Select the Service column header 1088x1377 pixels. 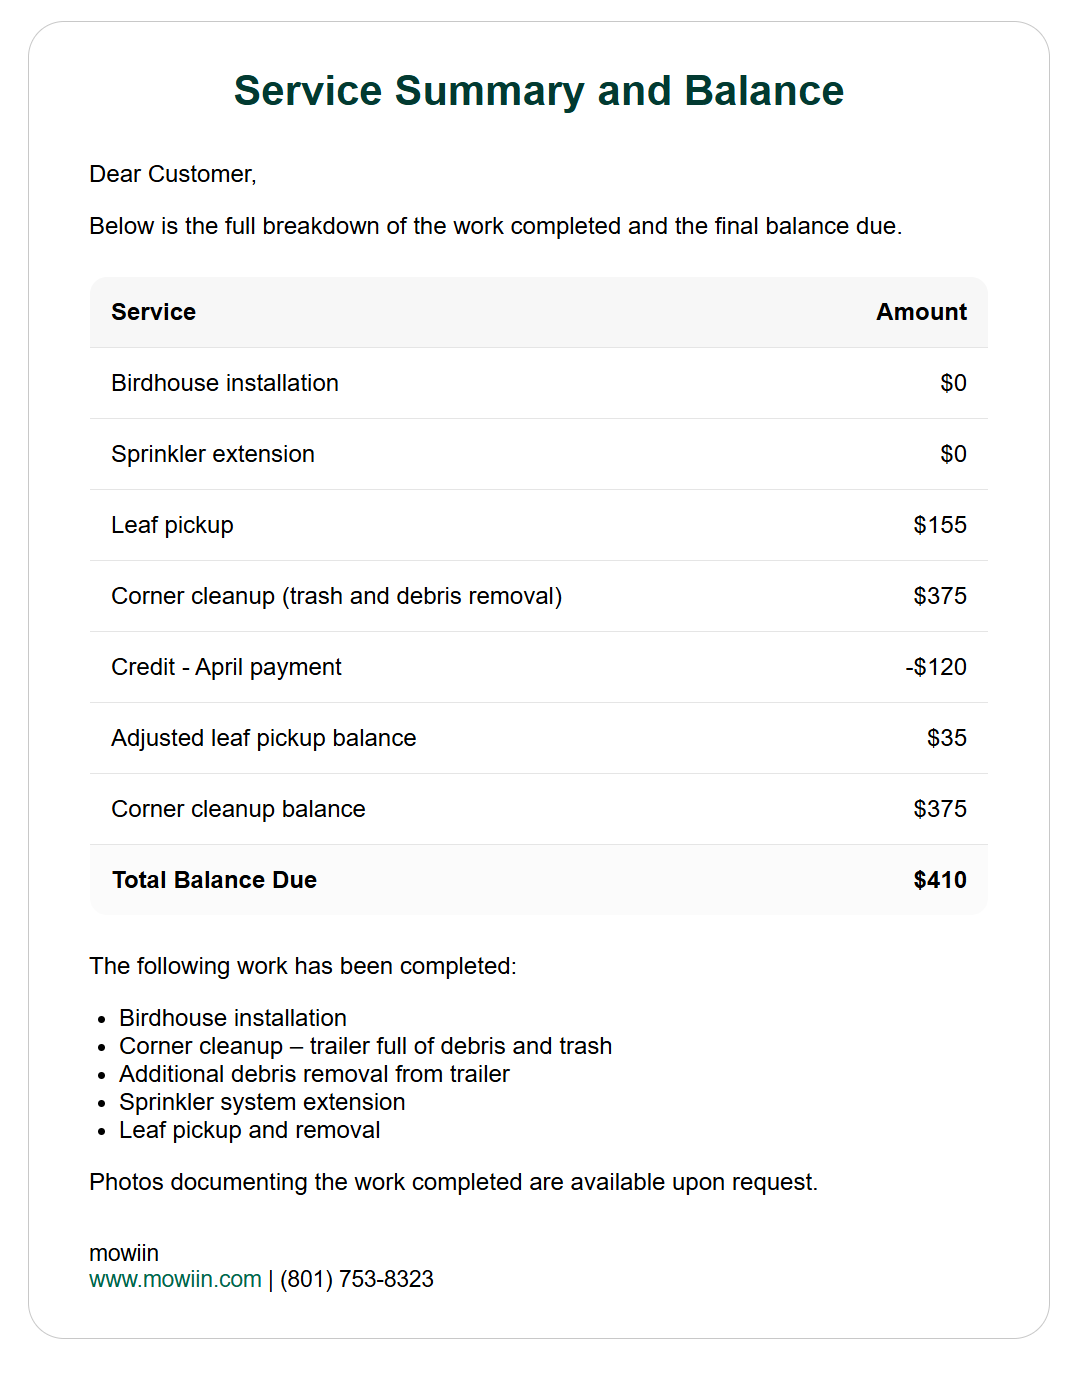click(154, 312)
